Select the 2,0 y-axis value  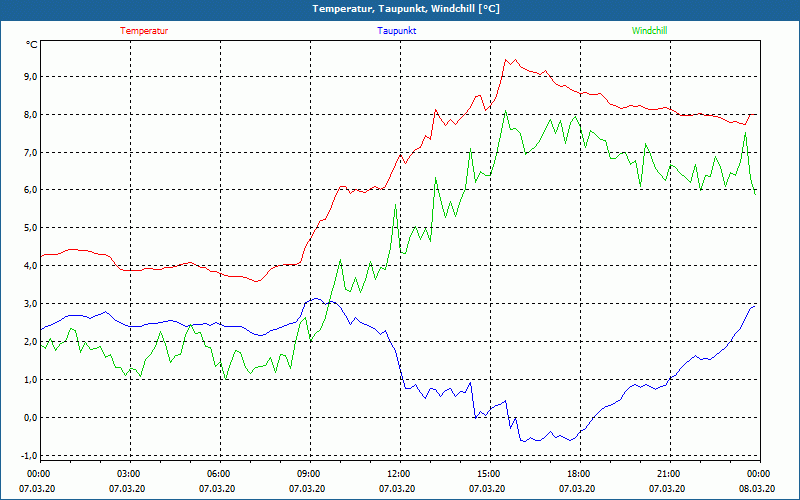tap(31, 341)
